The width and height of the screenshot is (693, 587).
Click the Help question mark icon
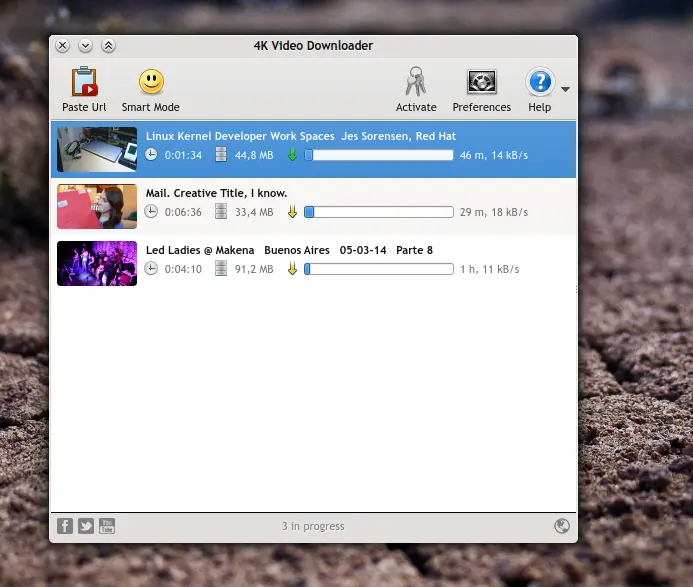click(540, 82)
